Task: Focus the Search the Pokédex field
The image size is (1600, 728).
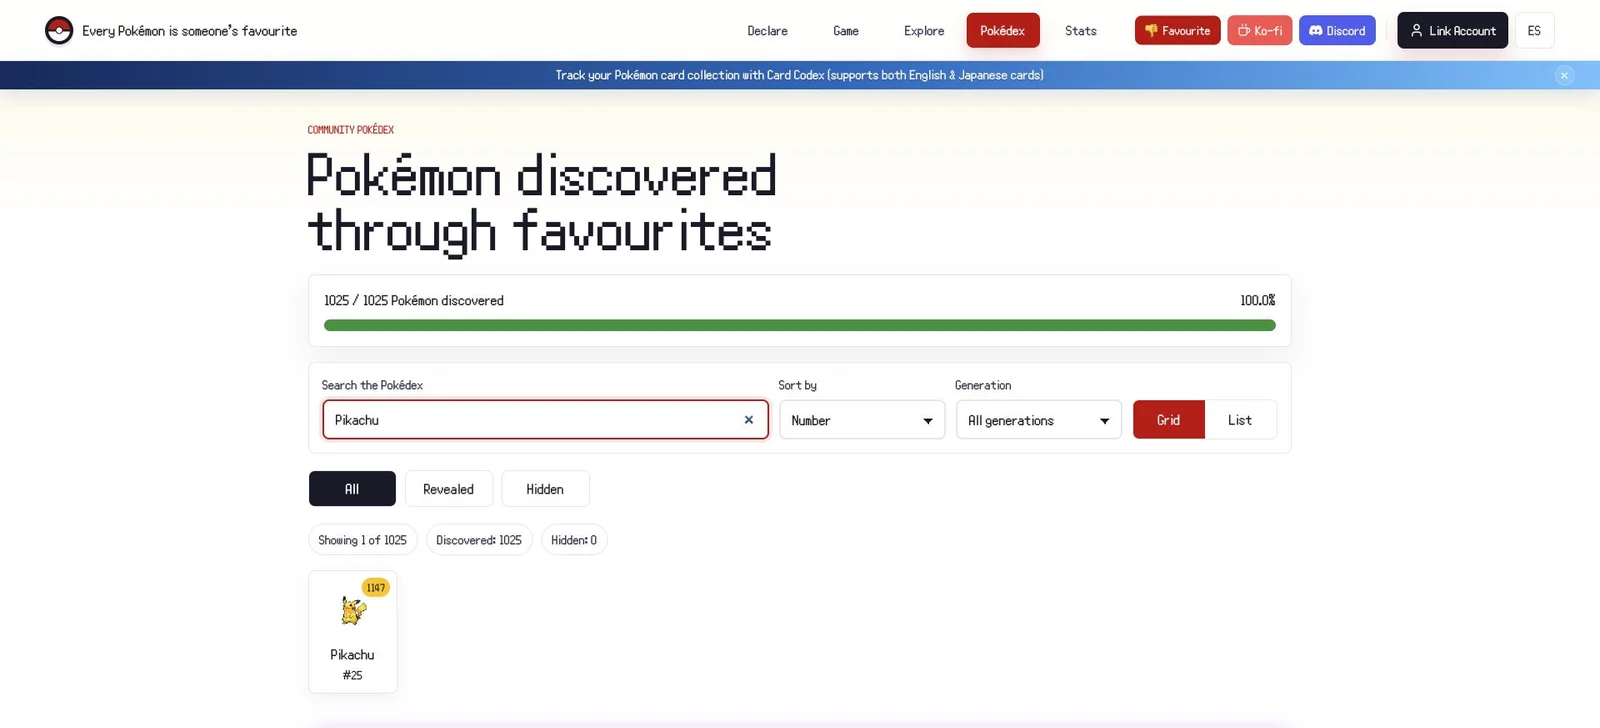Action: (x=545, y=420)
